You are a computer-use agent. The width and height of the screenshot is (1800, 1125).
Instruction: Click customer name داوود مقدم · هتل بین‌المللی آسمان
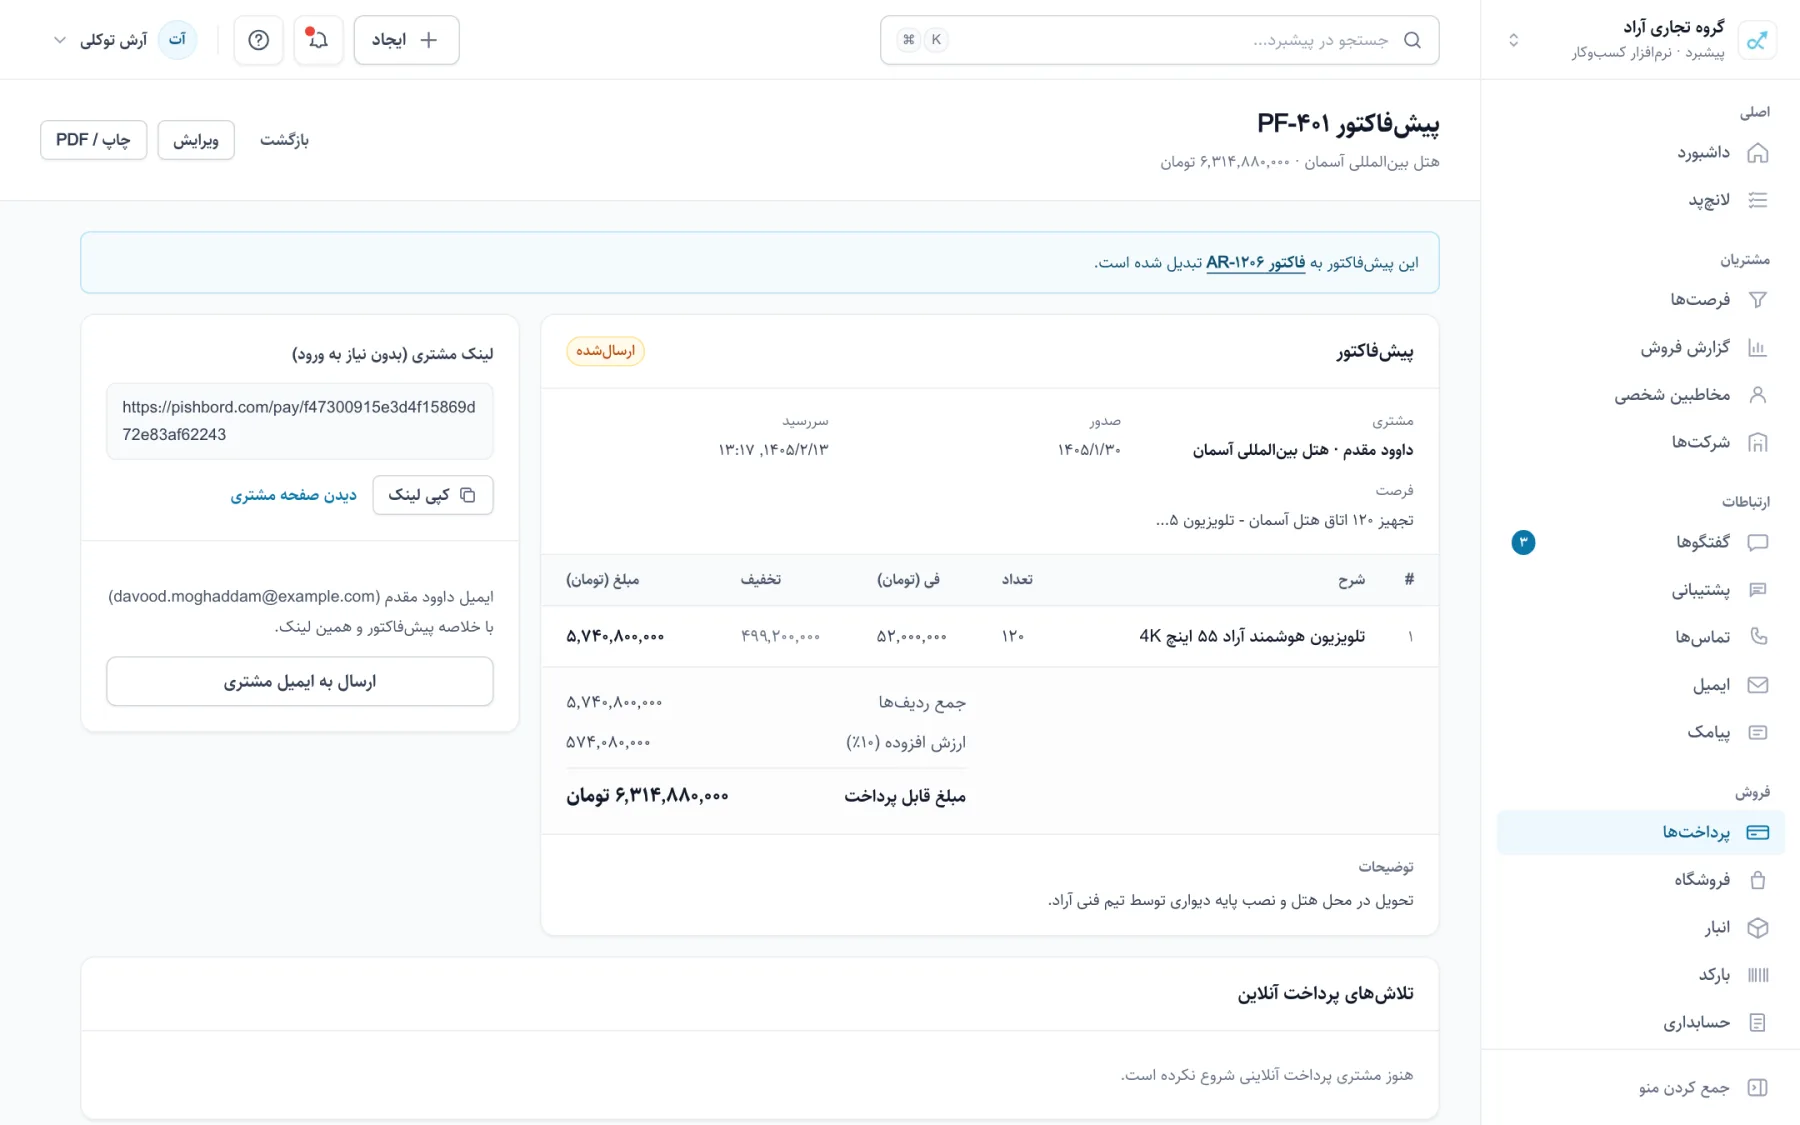[1302, 450]
